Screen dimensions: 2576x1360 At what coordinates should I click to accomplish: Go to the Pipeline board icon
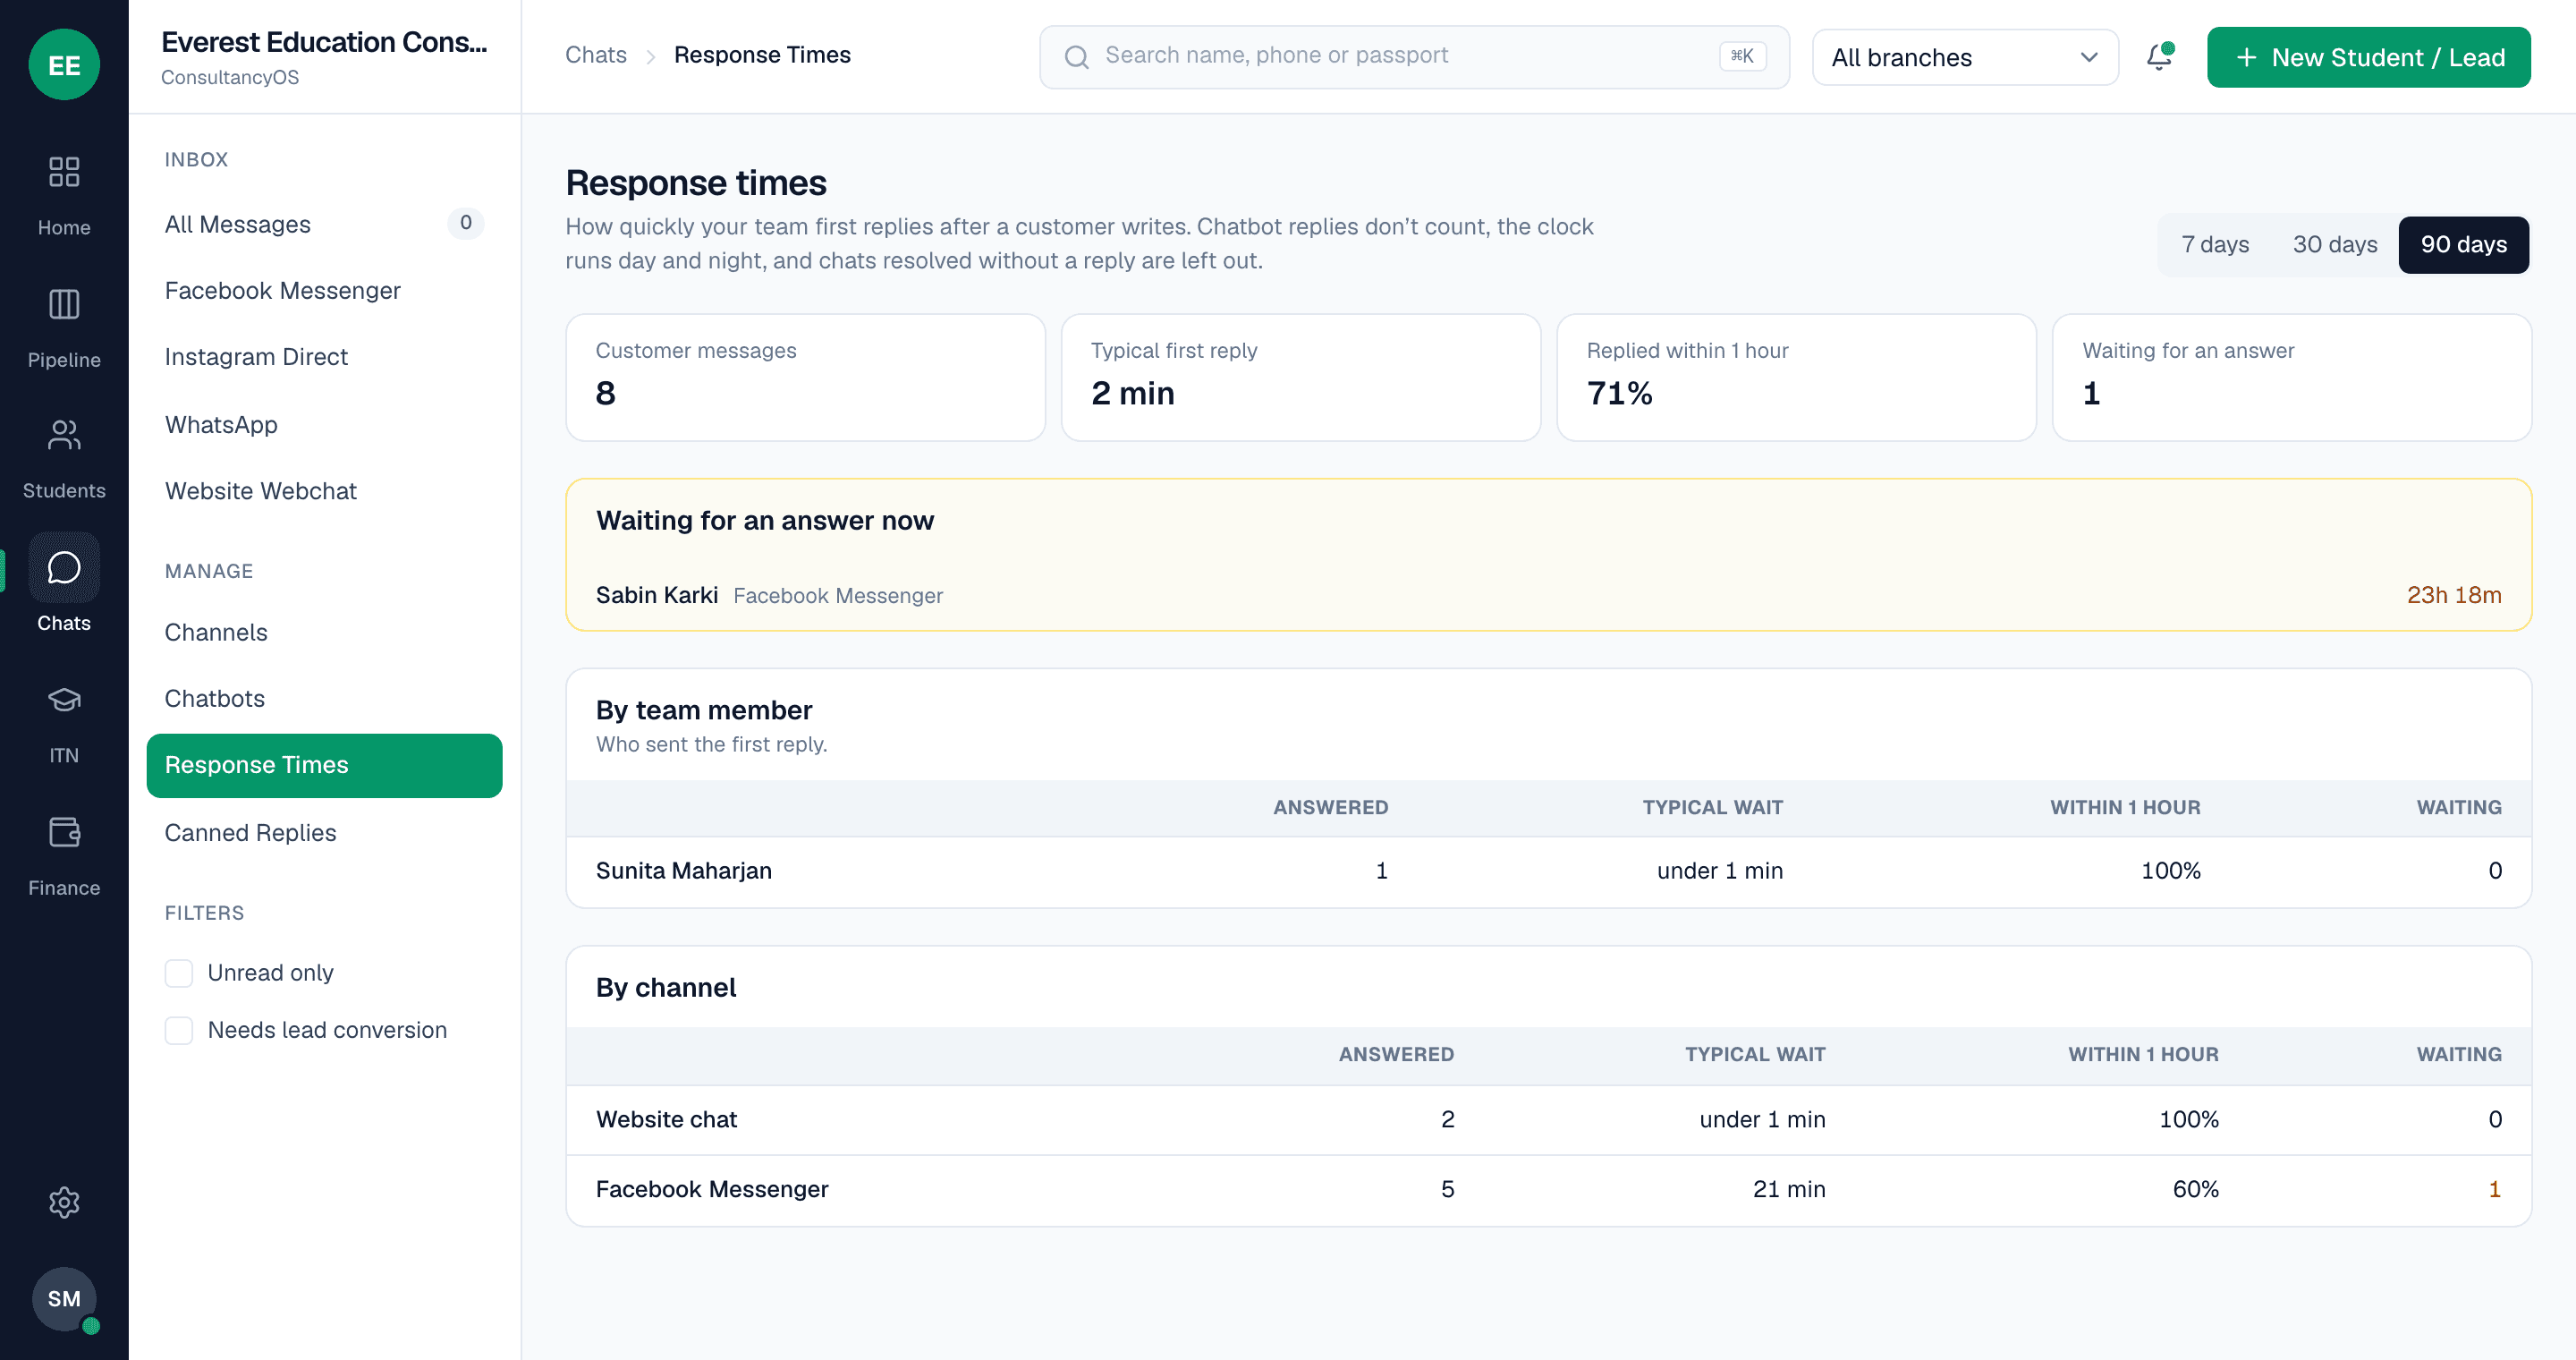click(x=64, y=304)
